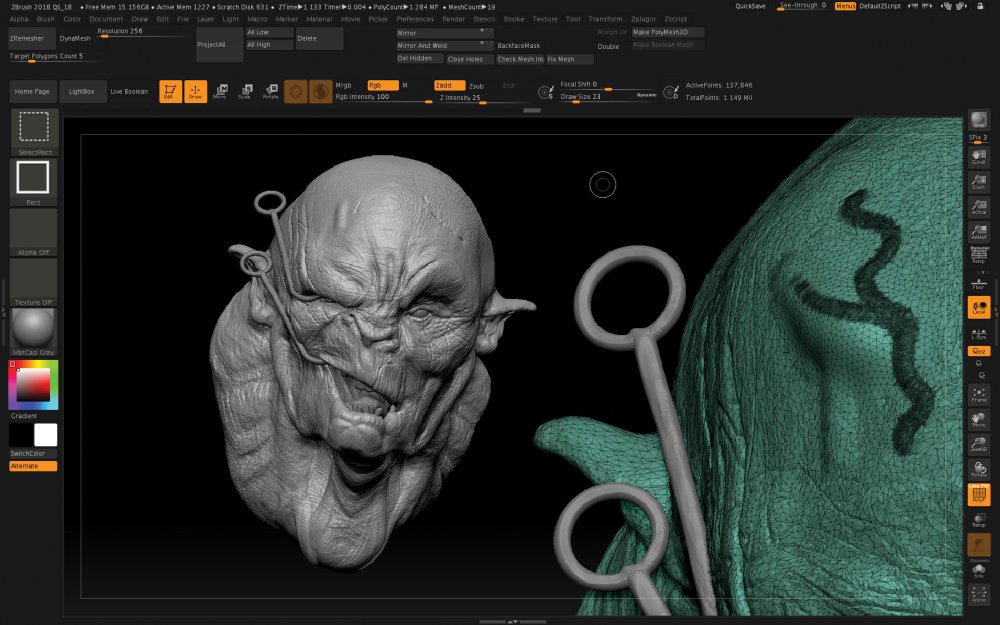Click the Rotate view icon in right shelf
The image size is (1000, 625).
[978, 470]
